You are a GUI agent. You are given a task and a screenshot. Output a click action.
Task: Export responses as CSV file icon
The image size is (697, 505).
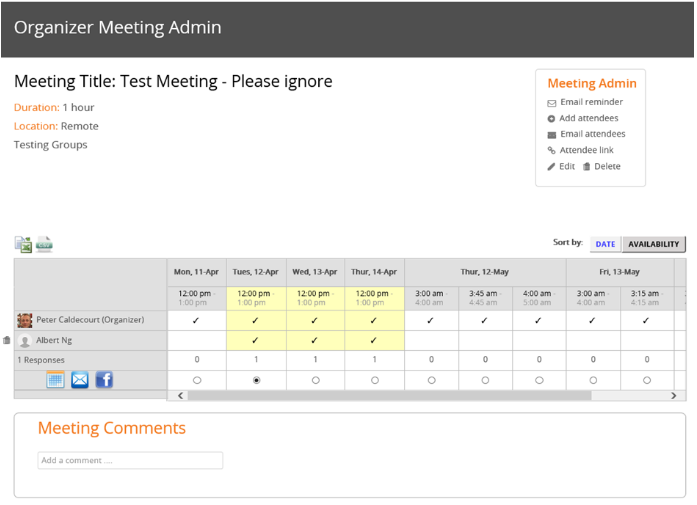click(x=44, y=244)
